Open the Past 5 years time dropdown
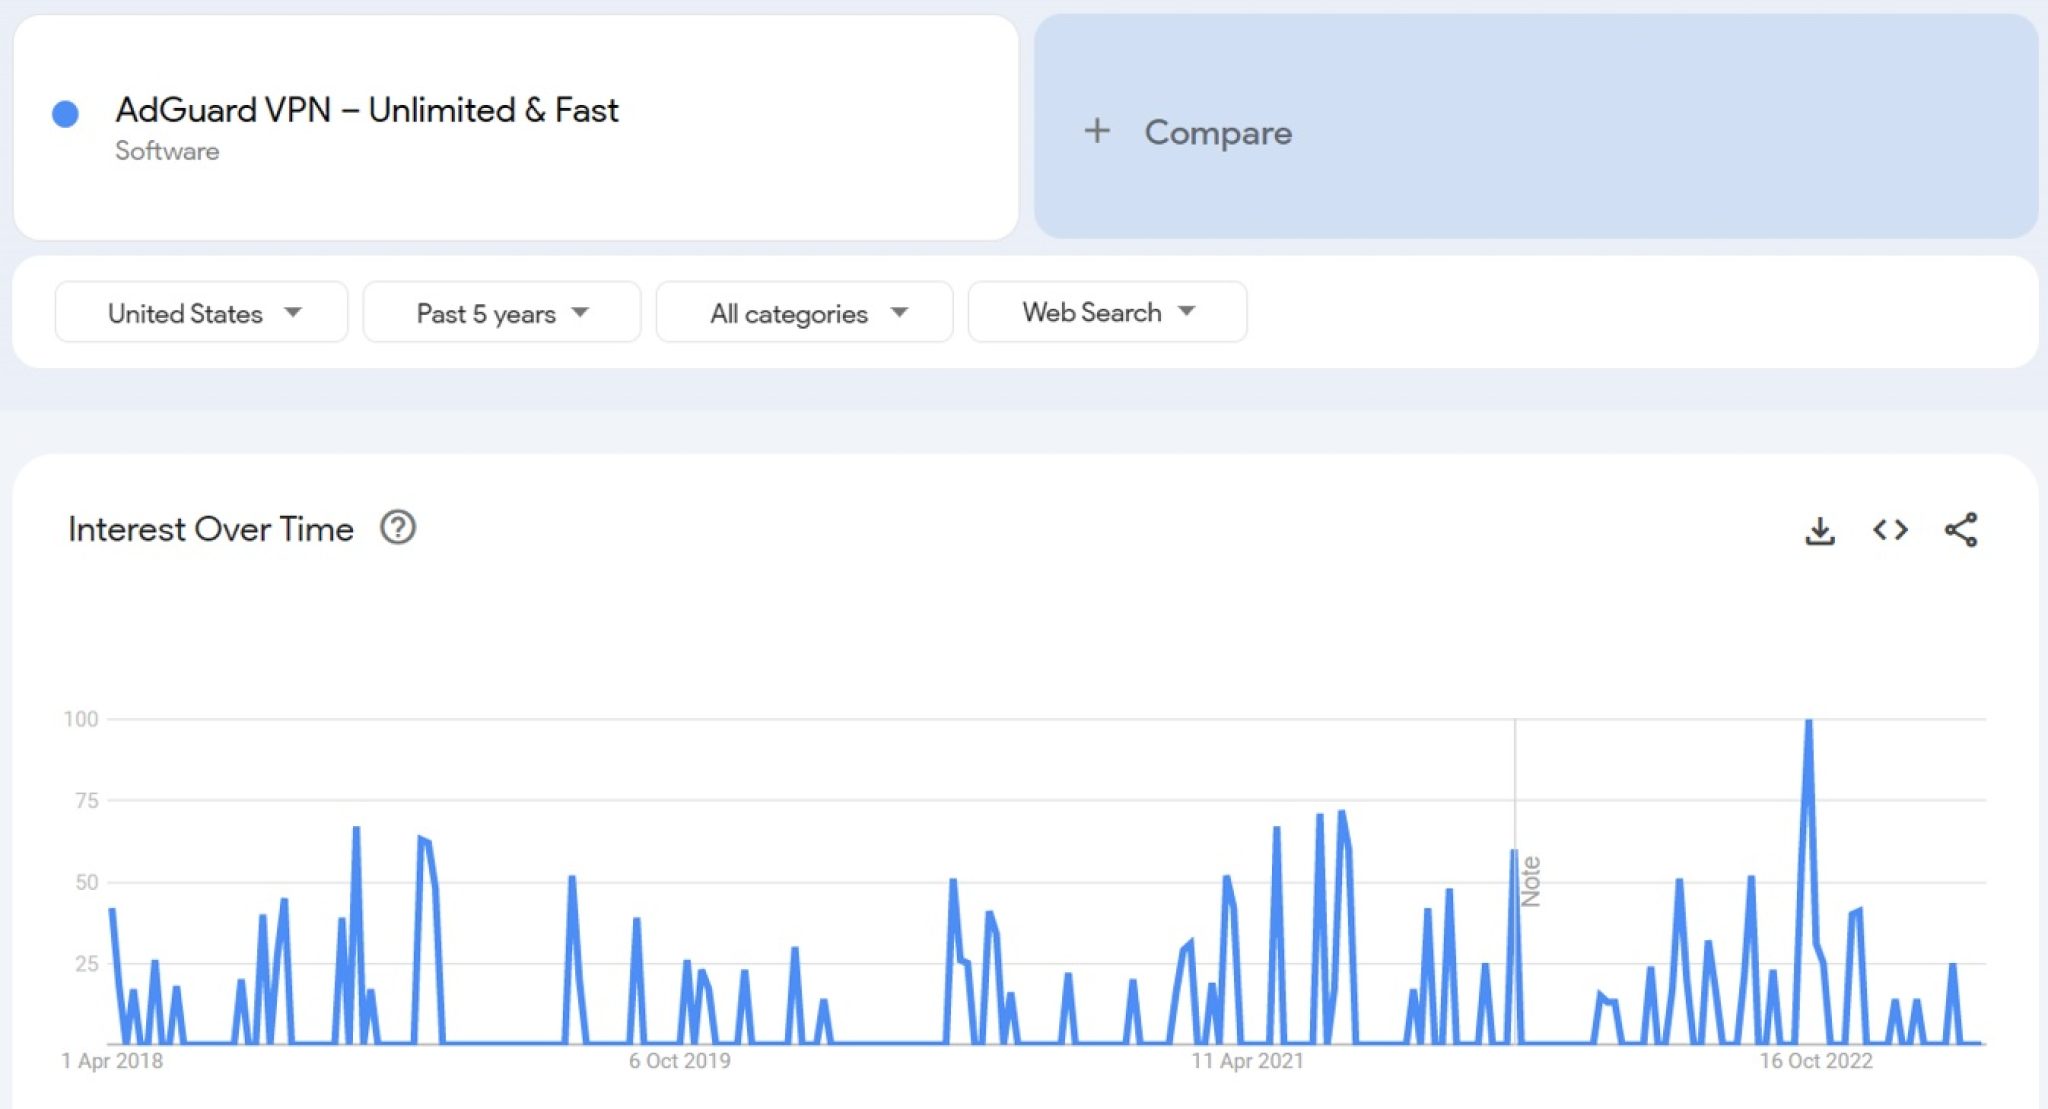 point(501,312)
